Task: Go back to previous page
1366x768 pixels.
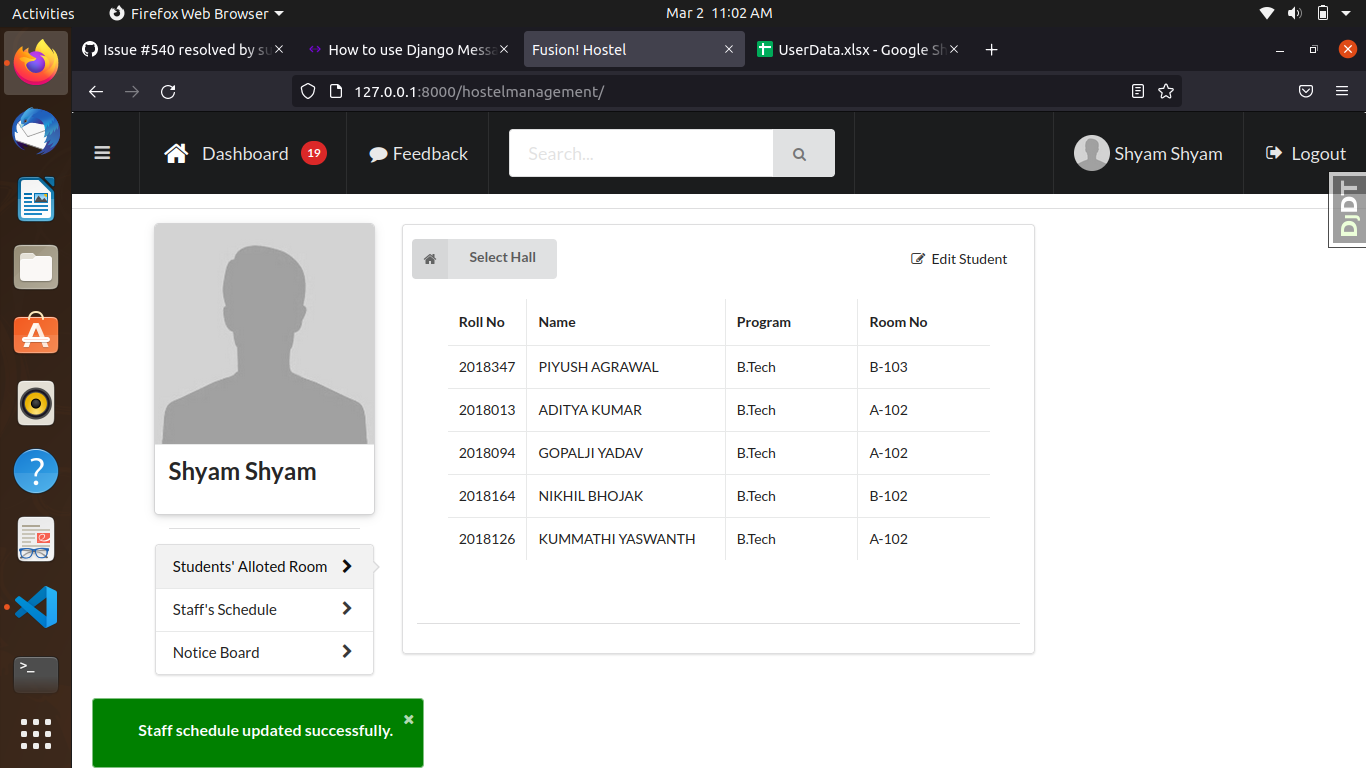Action: [96, 91]
